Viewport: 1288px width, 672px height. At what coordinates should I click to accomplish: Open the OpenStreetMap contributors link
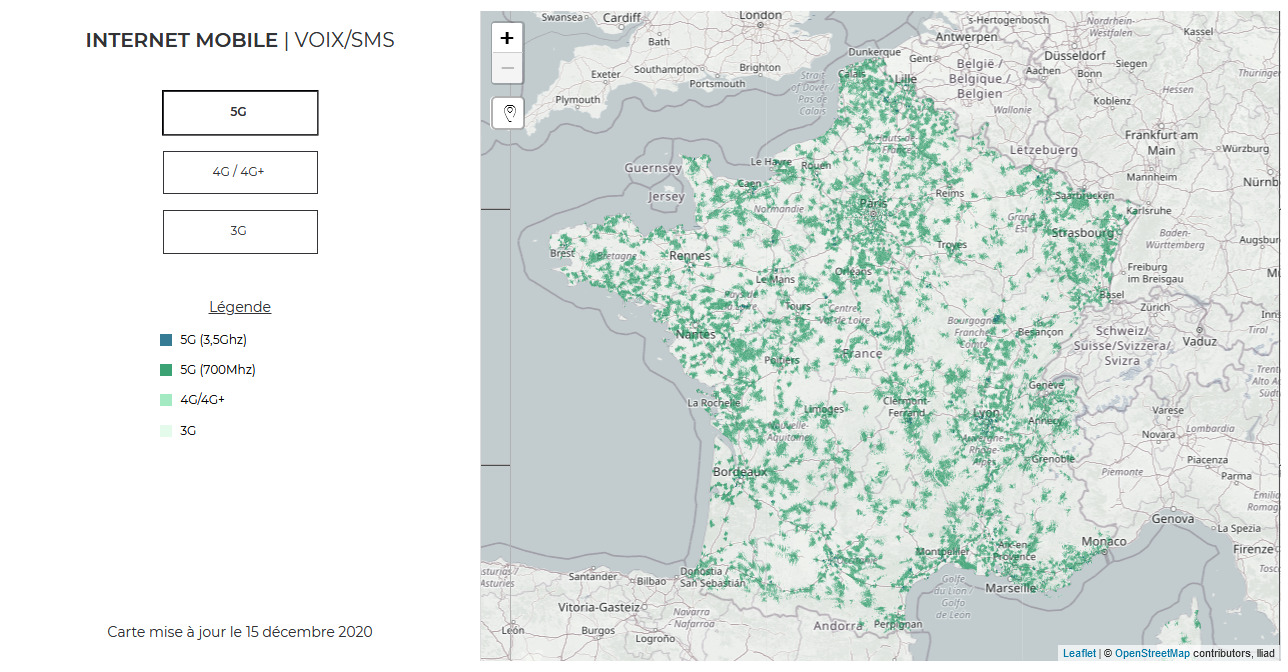[x=1152, y=653]
